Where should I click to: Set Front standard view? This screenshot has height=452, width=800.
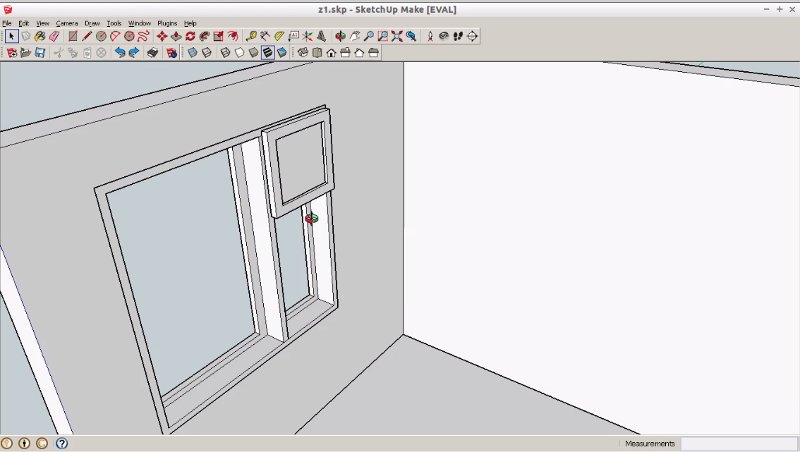pyautogui.click(x=331, y=53)
